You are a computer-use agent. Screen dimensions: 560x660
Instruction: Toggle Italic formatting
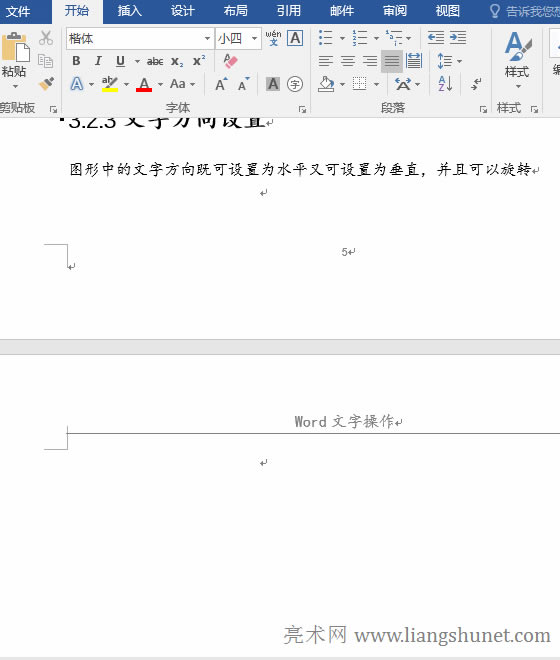[98, 61]
